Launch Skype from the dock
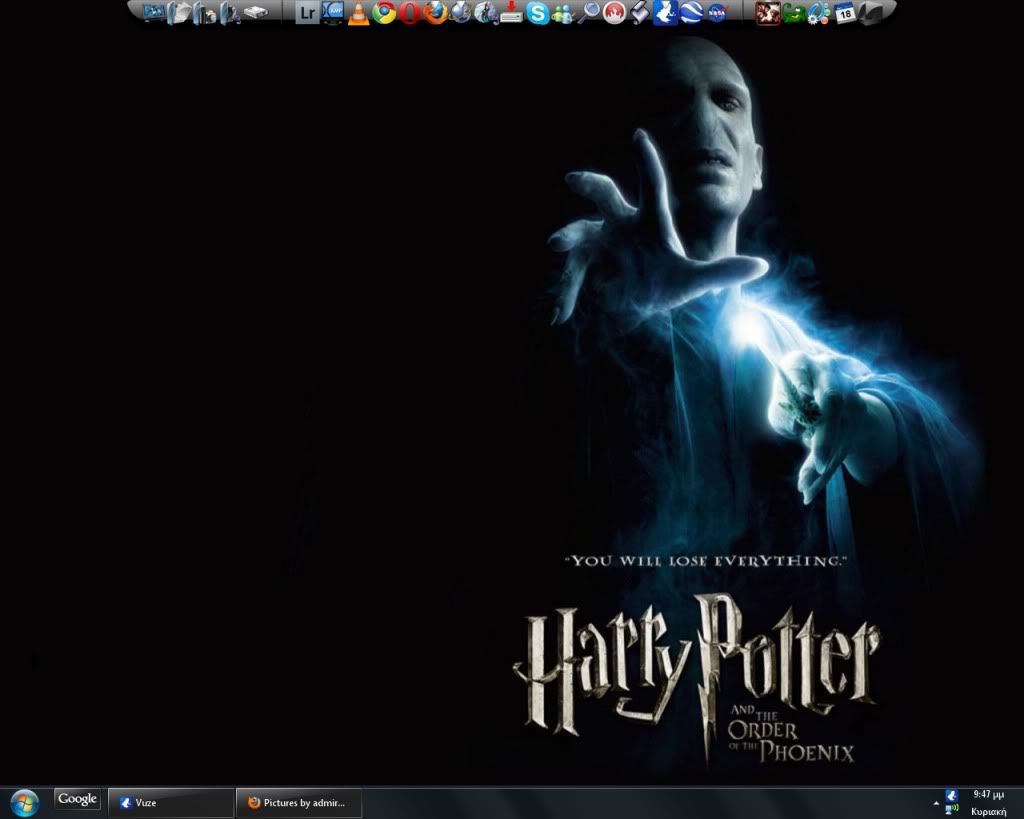 pos(537,13)
